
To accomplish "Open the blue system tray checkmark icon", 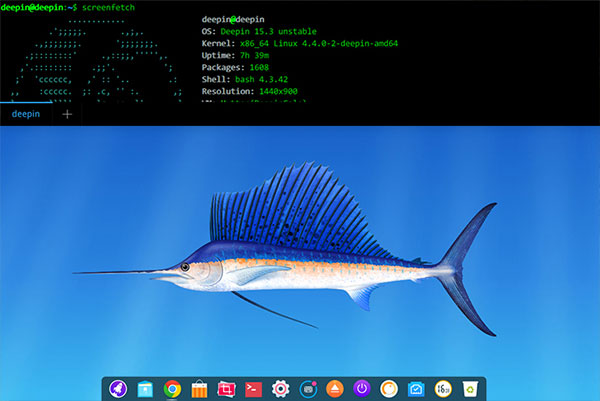I will (x=416, y=390).
